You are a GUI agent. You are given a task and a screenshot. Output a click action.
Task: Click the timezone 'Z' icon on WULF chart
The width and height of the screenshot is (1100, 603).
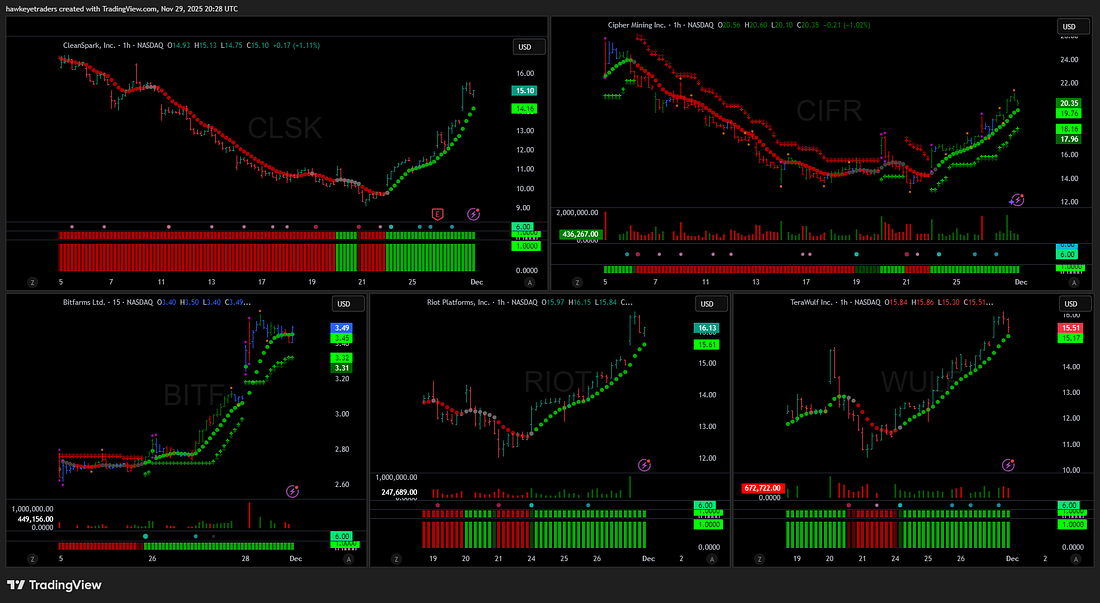point(760,559)
